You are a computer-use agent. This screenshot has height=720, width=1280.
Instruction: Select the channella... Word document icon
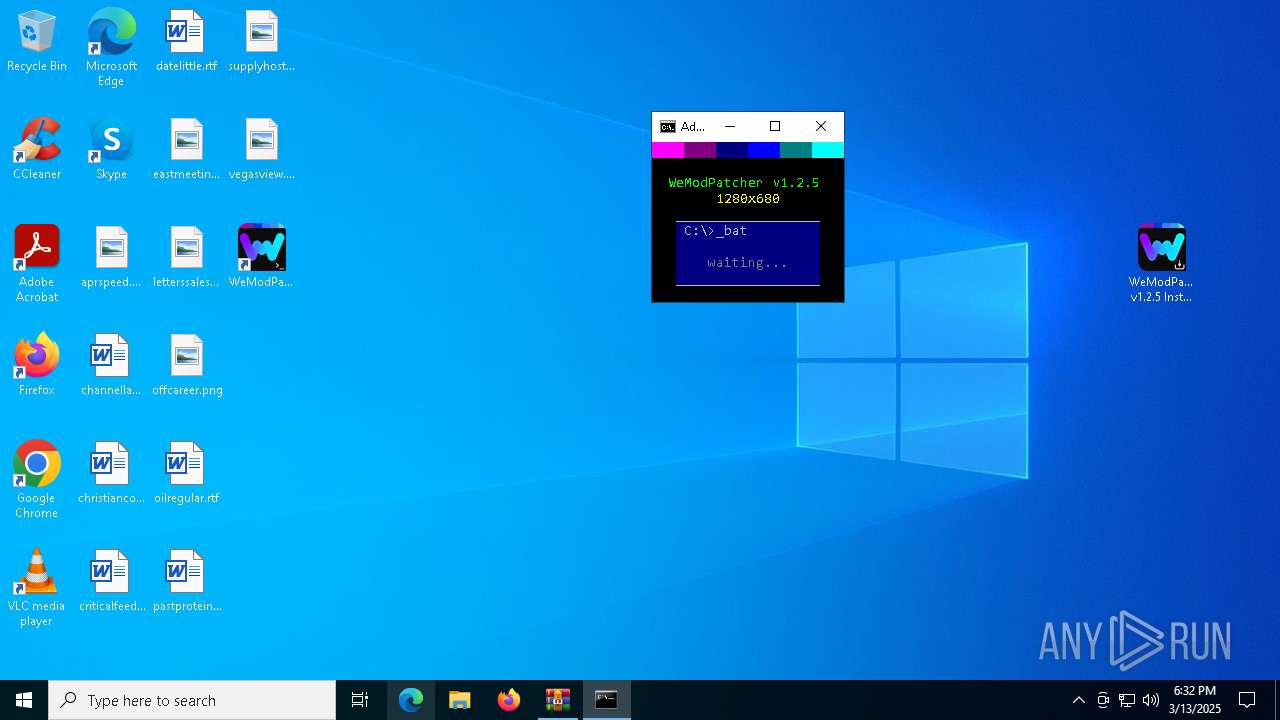(111, 366)
